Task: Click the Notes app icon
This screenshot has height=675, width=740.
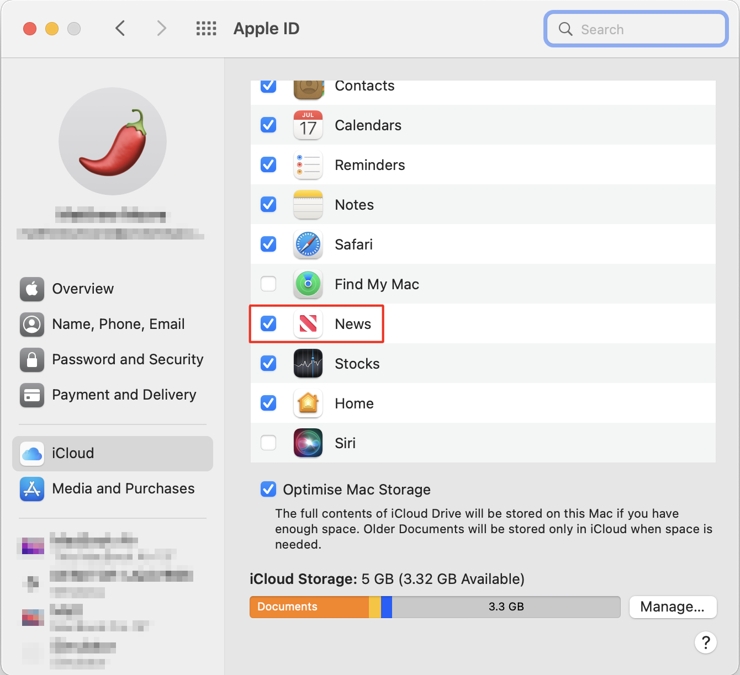Action: click(x=308, y=204)
